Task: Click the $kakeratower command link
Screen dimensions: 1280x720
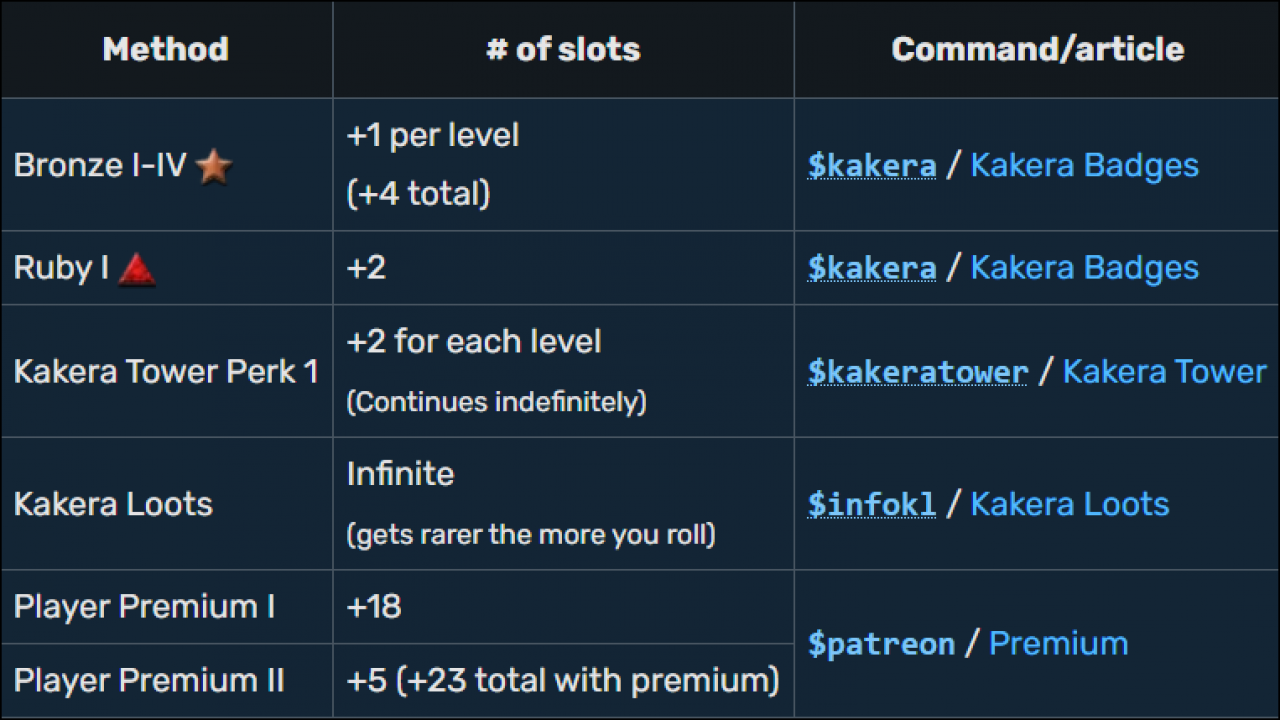Action: [917, 372]
